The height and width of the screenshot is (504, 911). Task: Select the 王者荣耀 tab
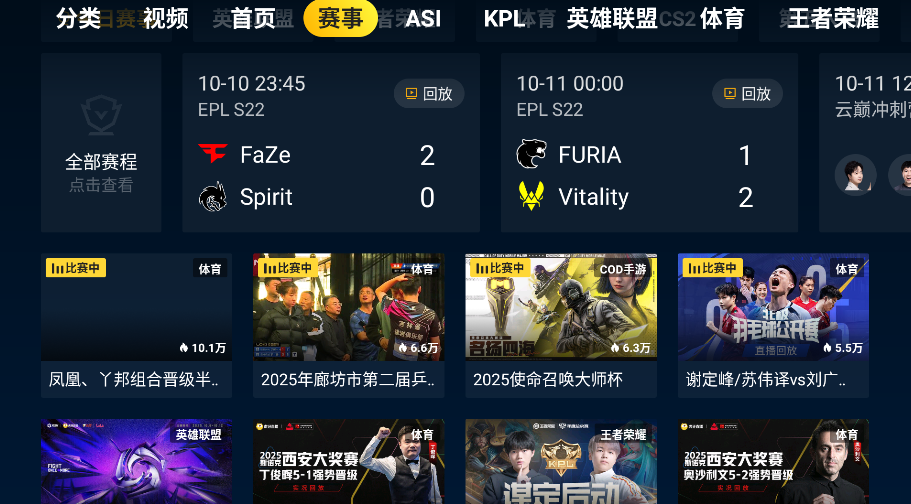point(833,19)
